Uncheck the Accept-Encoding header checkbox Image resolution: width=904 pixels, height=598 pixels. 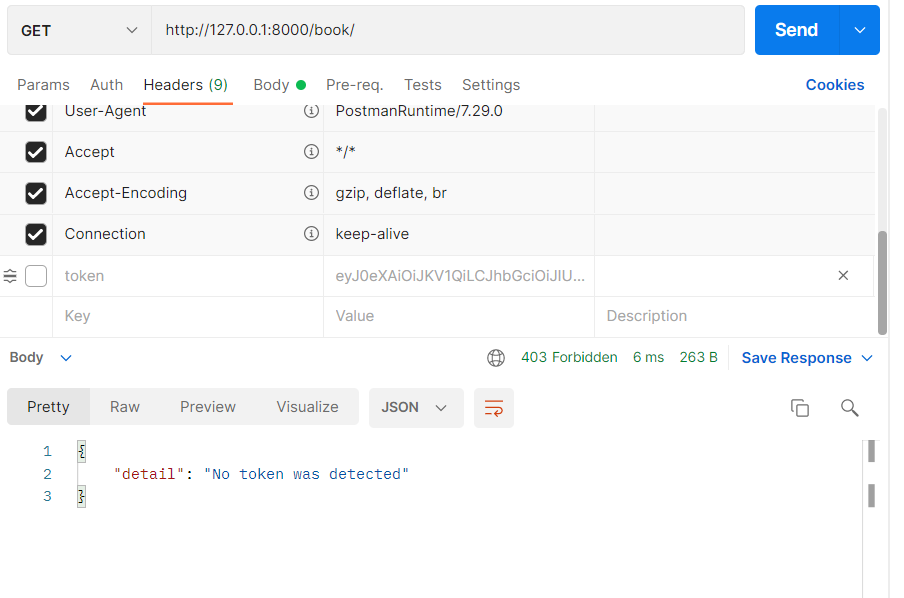tap(36, 193)
